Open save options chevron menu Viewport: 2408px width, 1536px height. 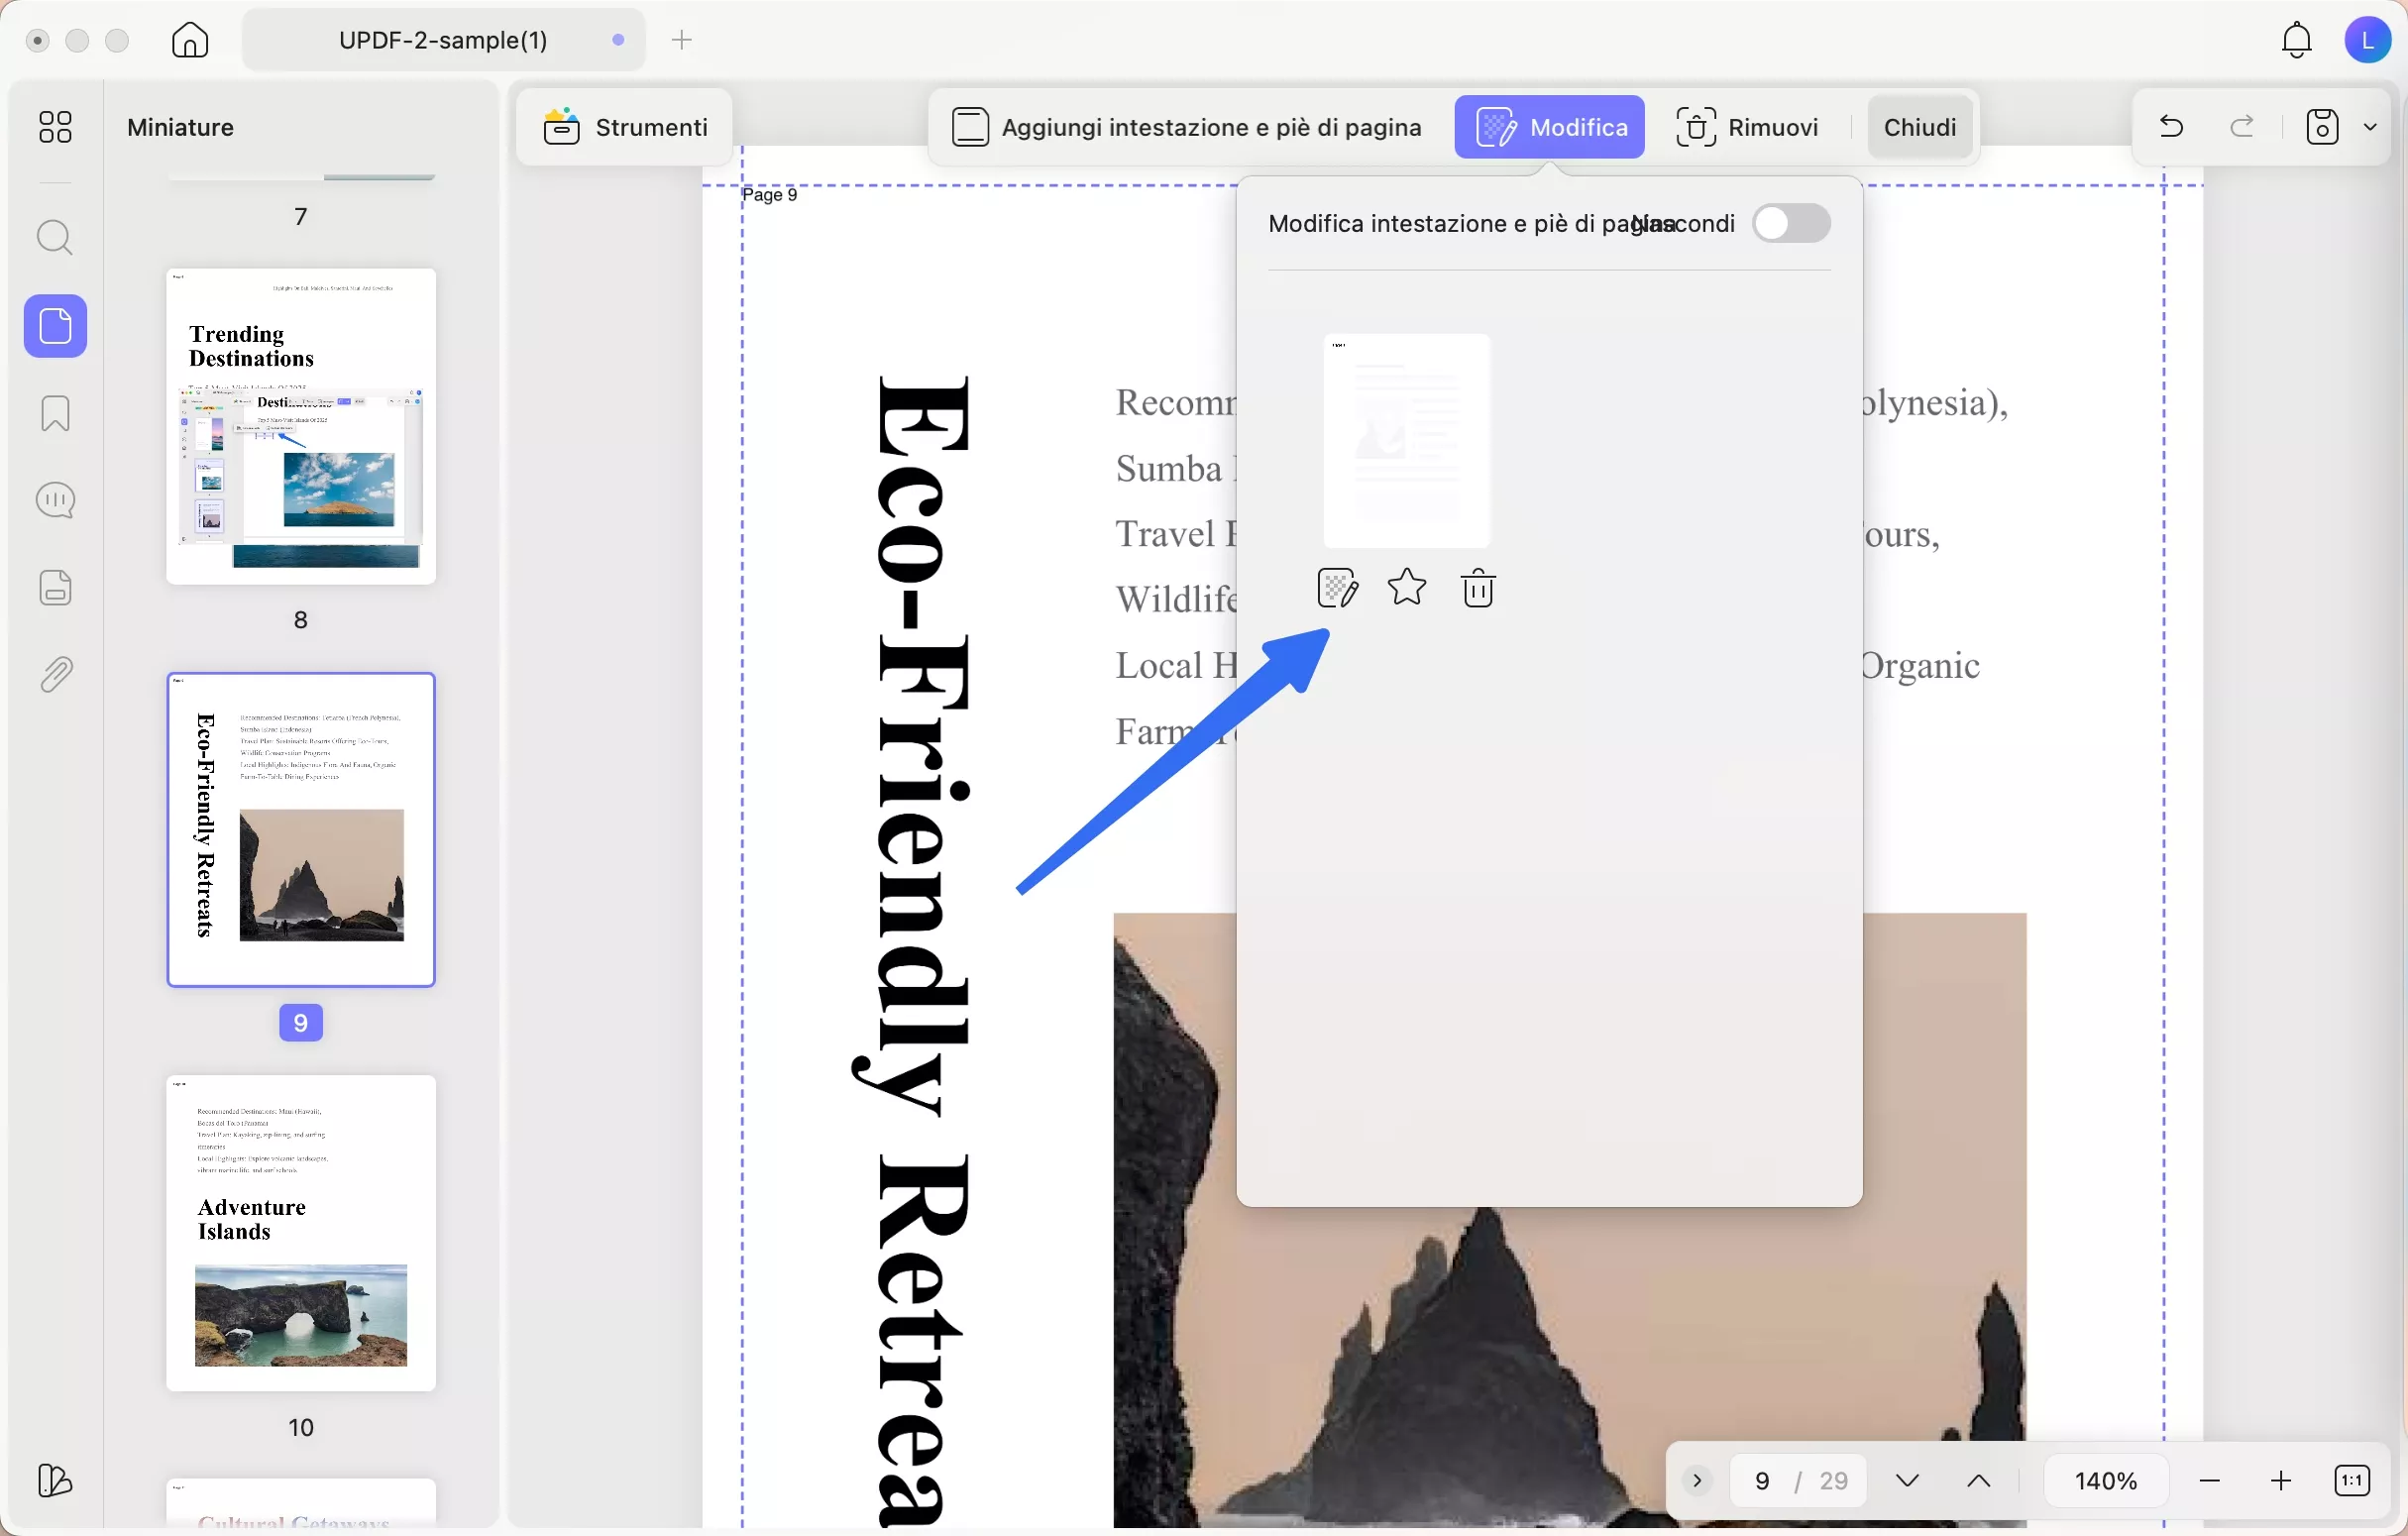point(2372,126)
